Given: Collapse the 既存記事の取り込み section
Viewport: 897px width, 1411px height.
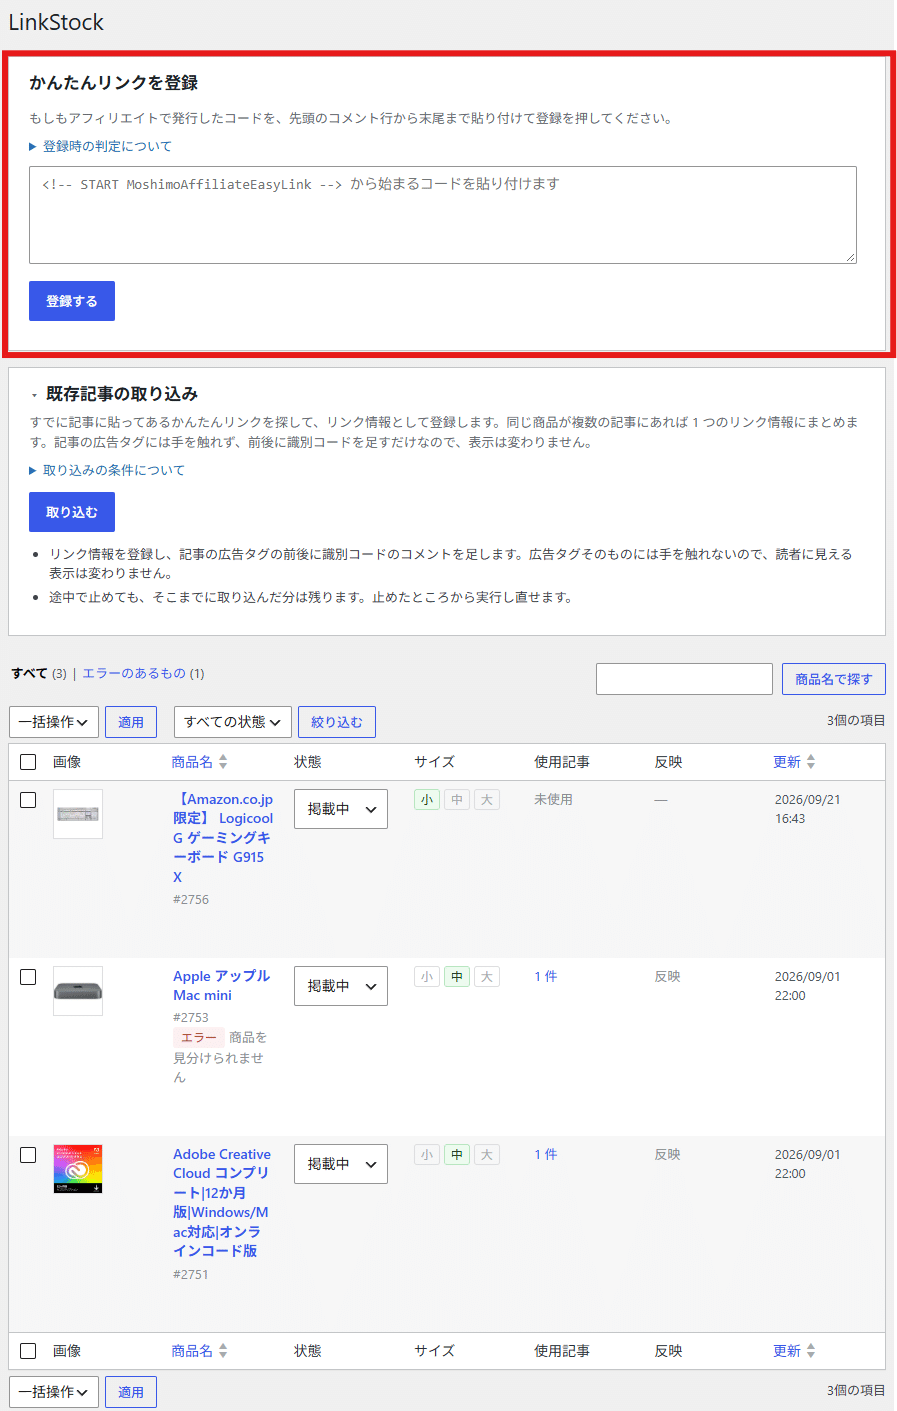Looking at the screenshot, I should click(x=114, y=394).
